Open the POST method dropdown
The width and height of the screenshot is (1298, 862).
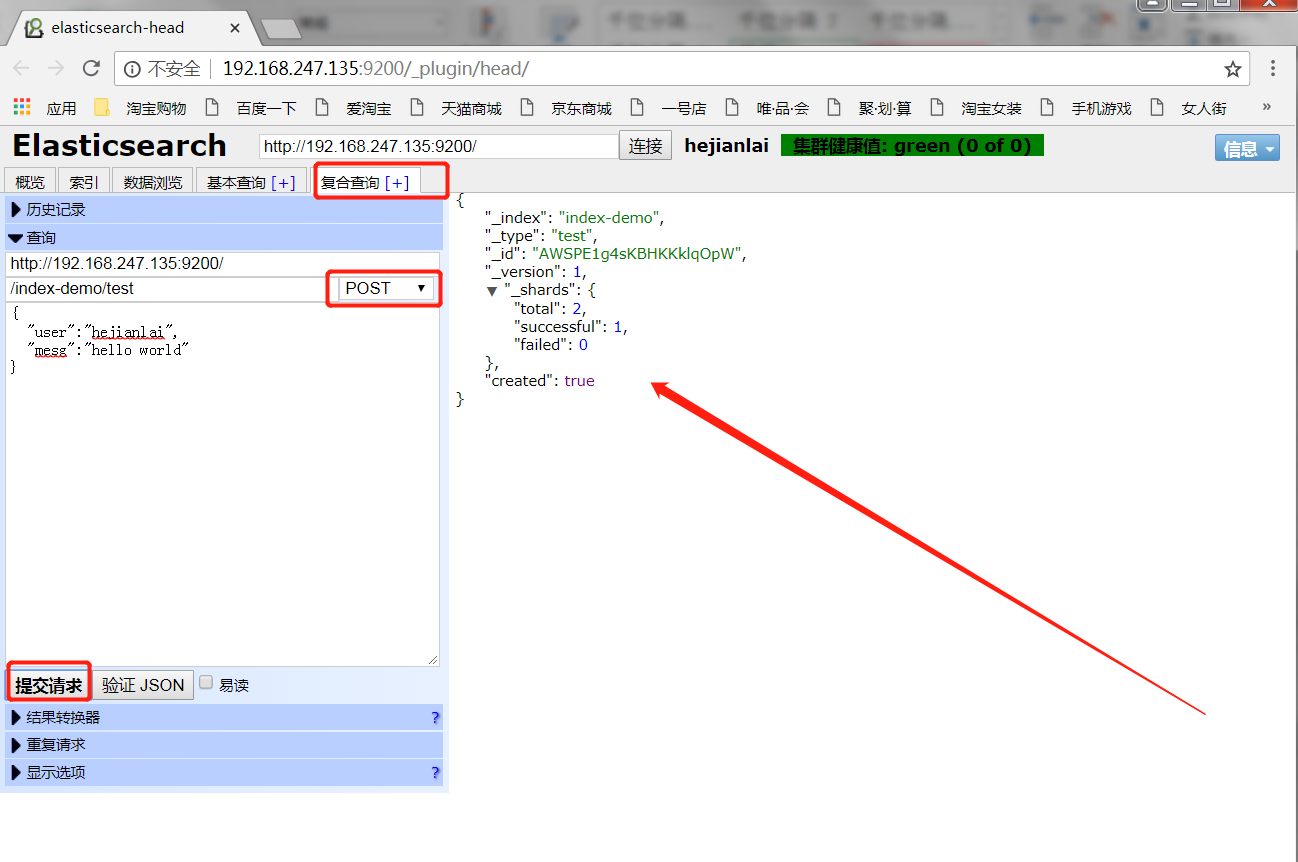pos(385,288)
